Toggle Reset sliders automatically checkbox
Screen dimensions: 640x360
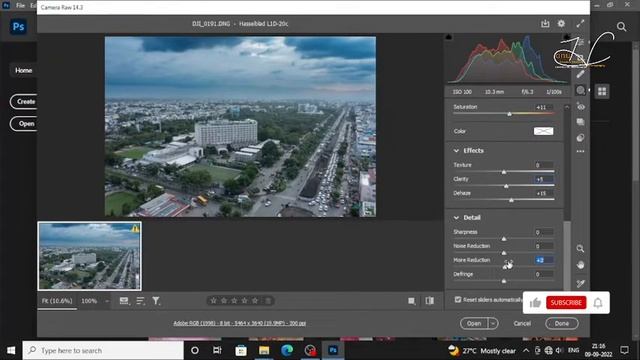click(x=458, y=300)
